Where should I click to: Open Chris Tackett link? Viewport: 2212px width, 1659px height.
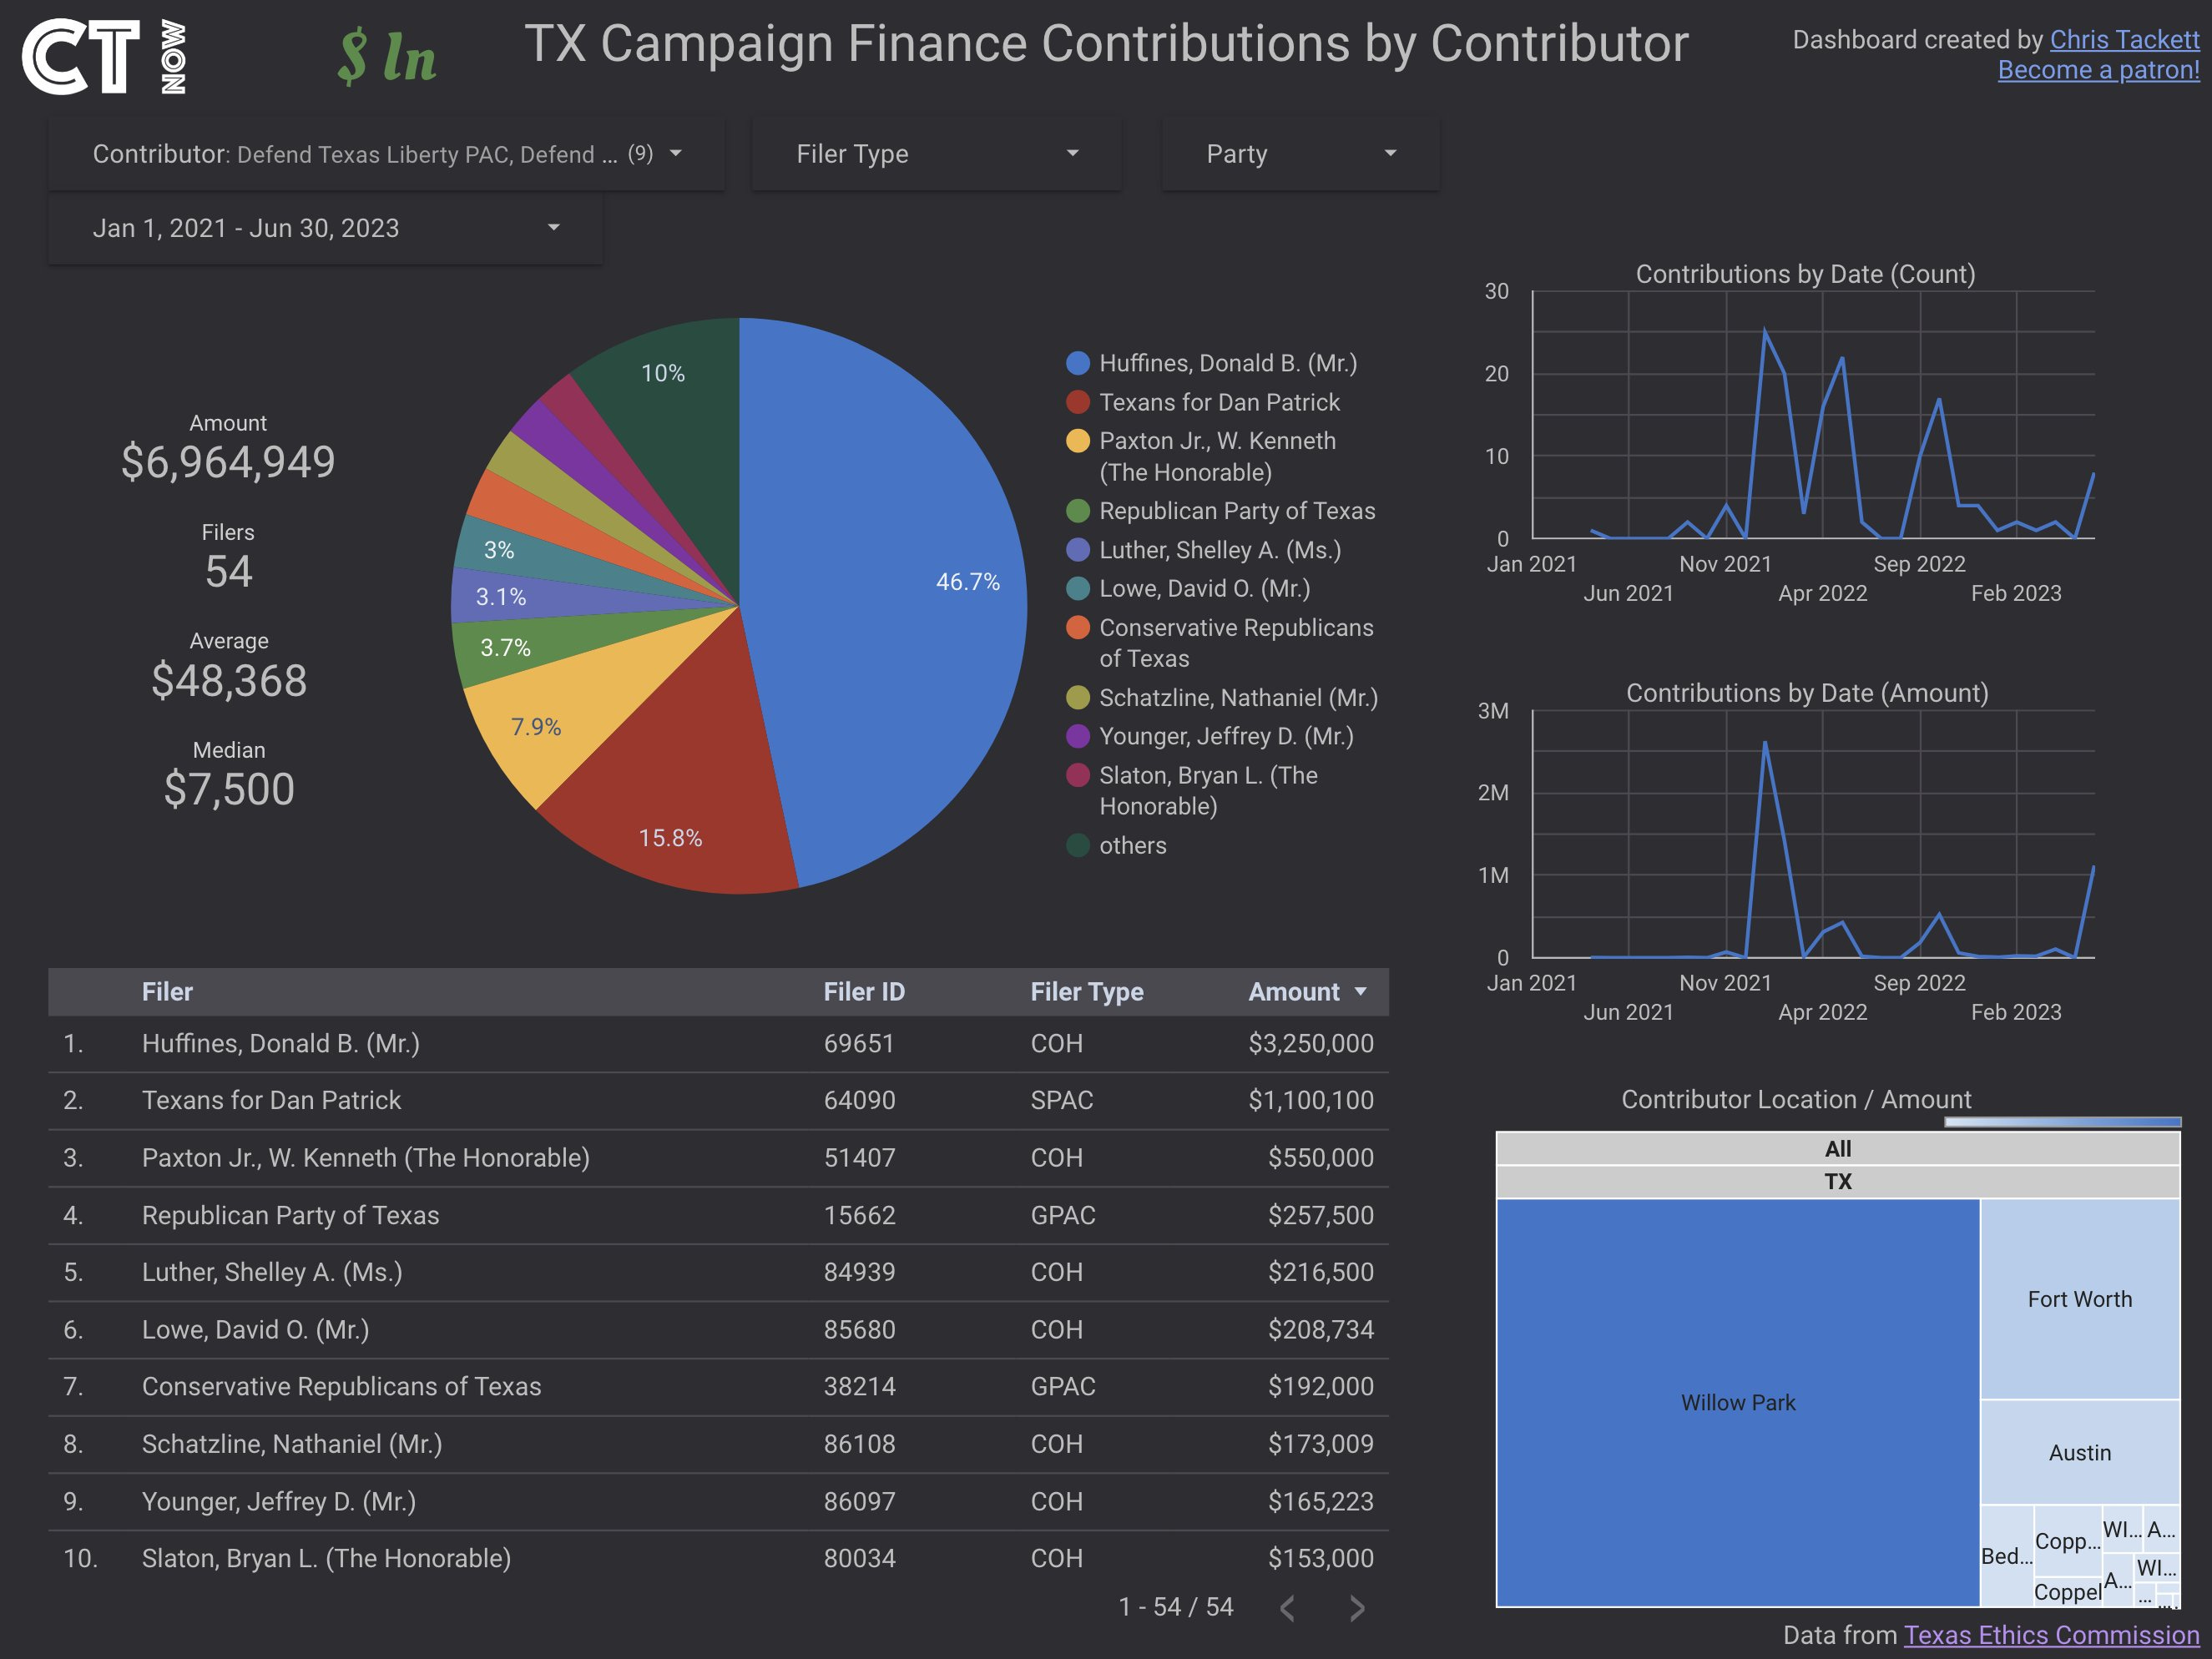pyautogui.click(x=2124, y=39)
